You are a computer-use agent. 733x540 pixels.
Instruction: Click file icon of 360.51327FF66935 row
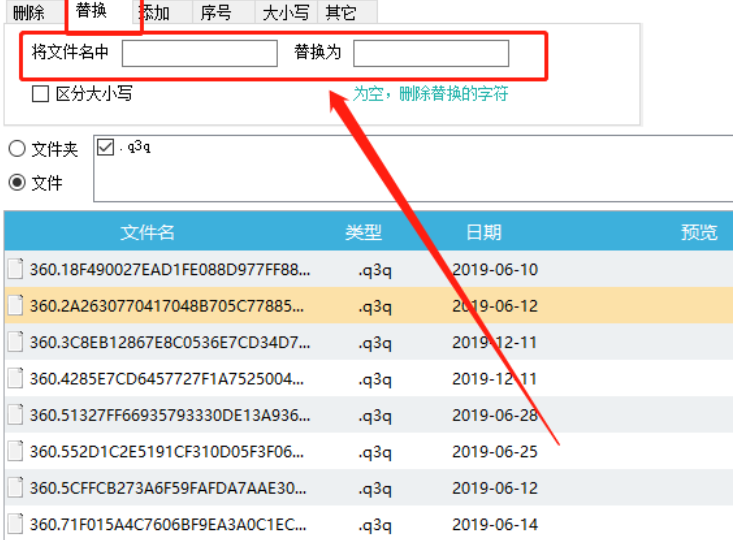click(15, 415)
